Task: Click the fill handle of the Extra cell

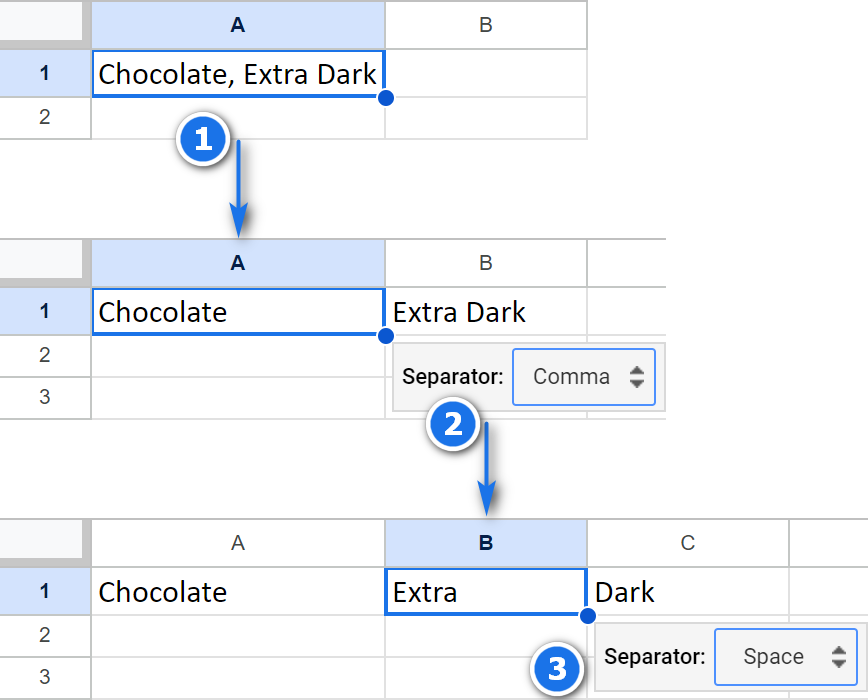Action: click(x=587, y=616)
